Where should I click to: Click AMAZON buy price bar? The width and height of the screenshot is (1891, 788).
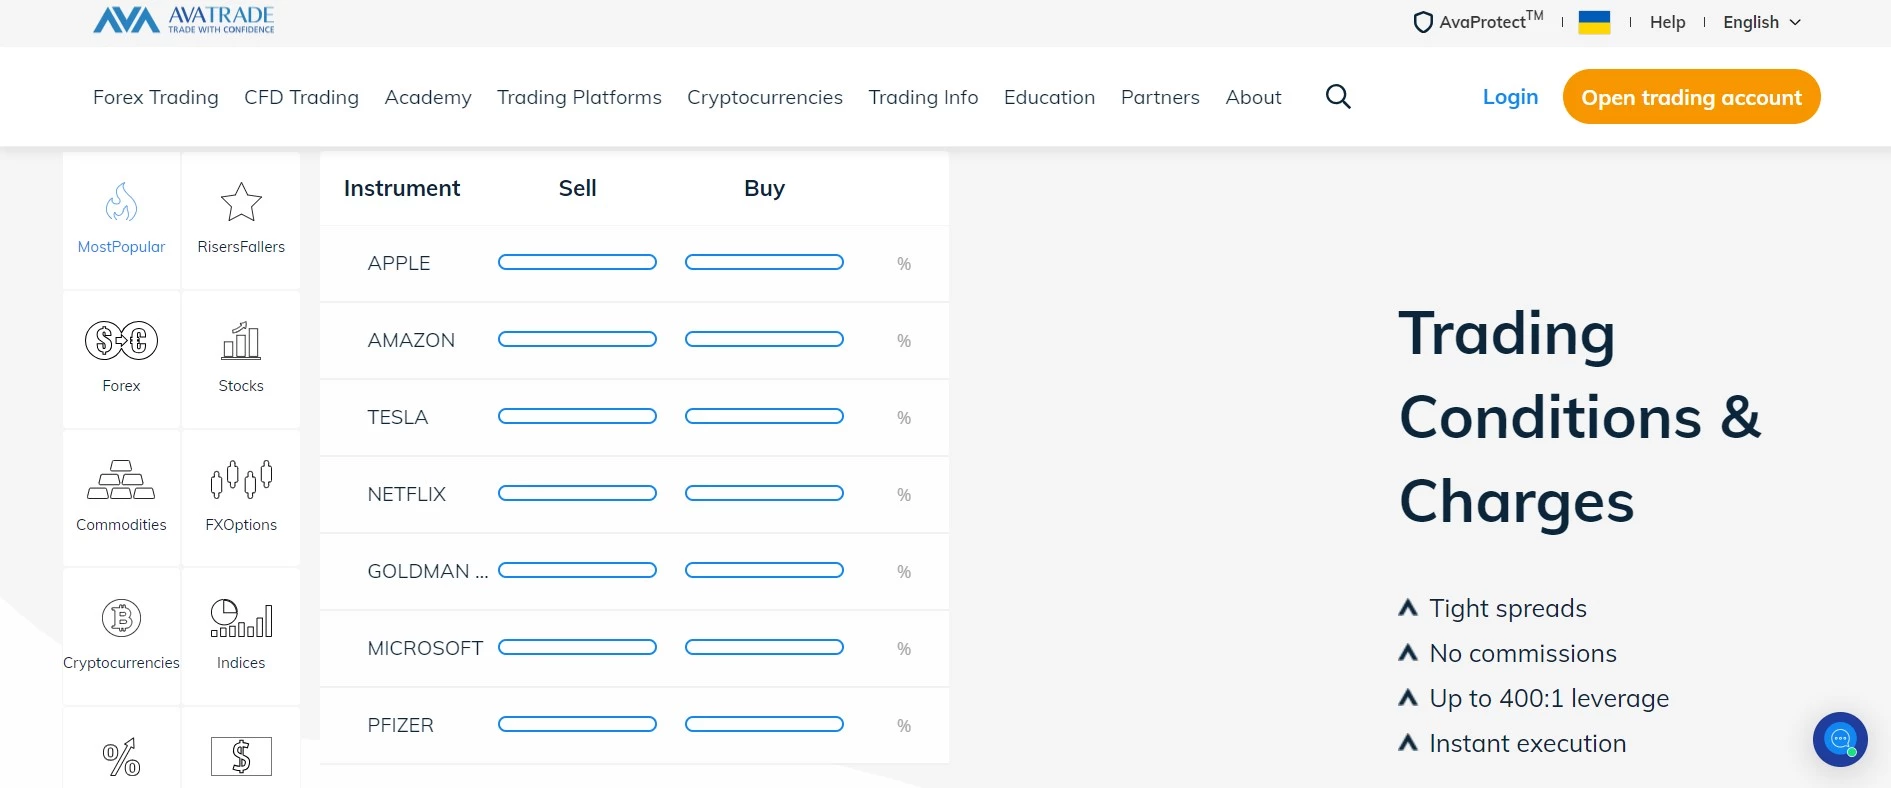[764, 339]
